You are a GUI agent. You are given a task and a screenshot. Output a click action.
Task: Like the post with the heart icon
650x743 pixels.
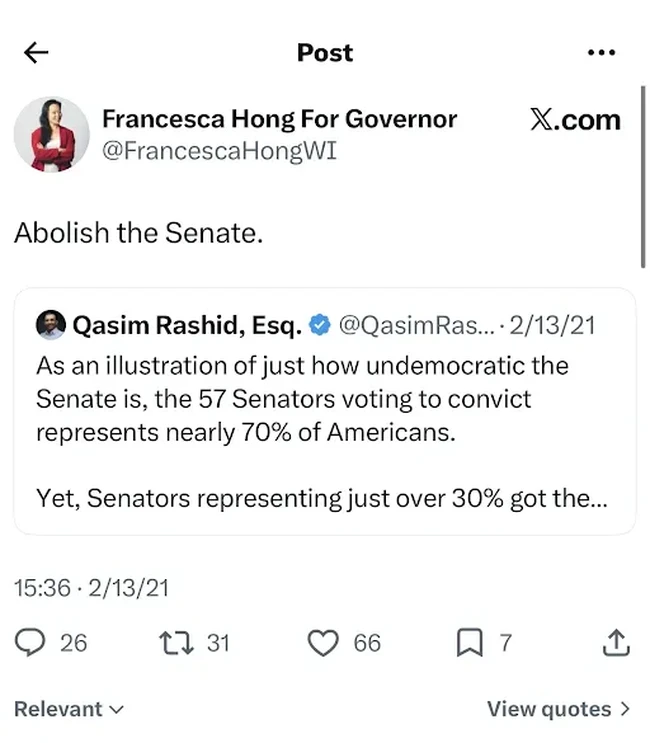pos(323,643)
